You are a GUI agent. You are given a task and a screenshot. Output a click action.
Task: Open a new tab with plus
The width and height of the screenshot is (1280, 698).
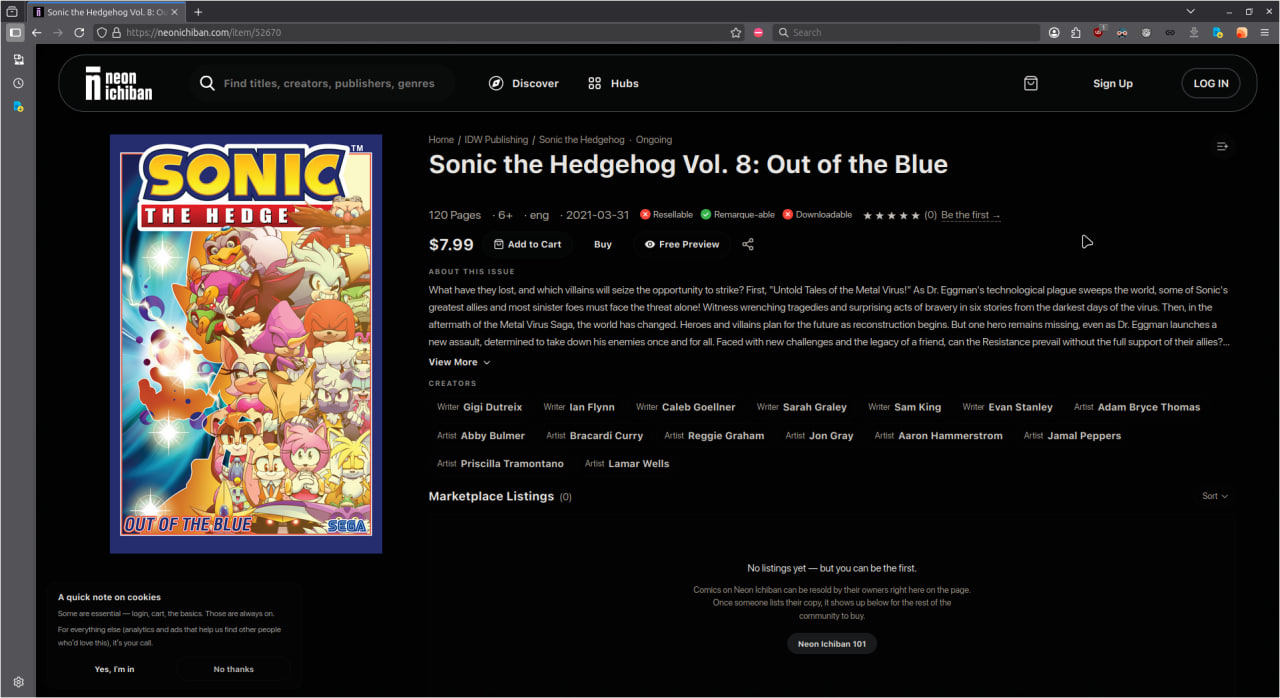(x=198, y=11)
